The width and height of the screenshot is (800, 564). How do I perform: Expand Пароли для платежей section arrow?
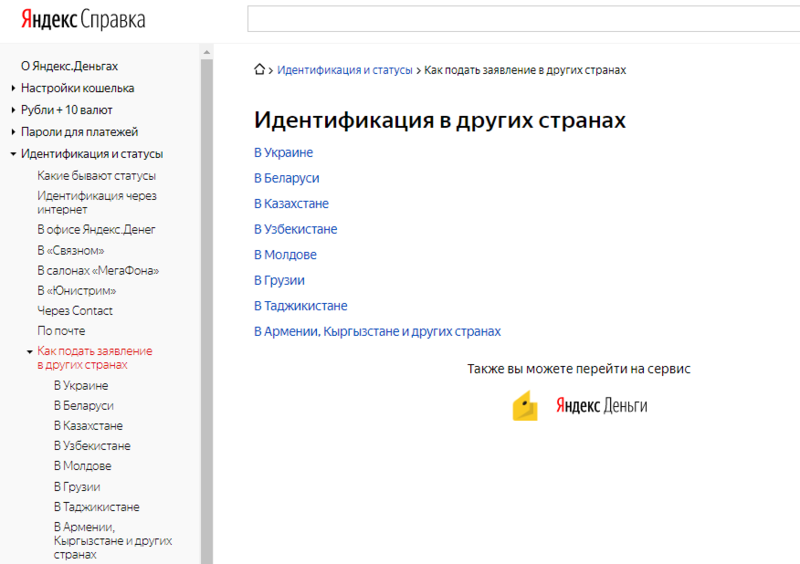(13, 132)
